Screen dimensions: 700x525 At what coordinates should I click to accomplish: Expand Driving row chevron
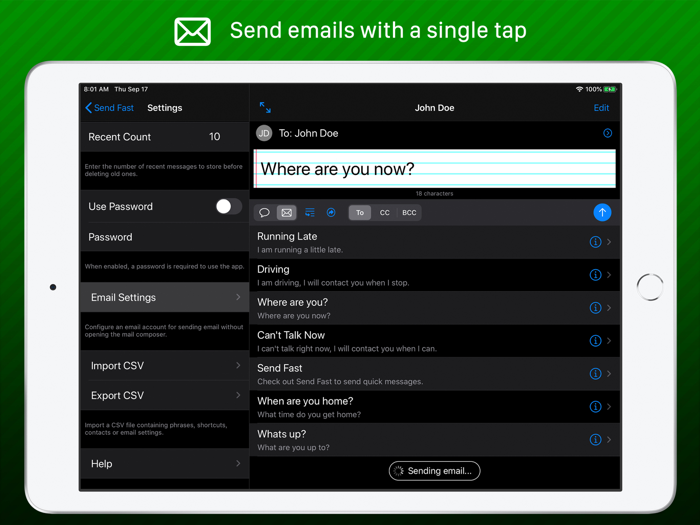[609, 275]
